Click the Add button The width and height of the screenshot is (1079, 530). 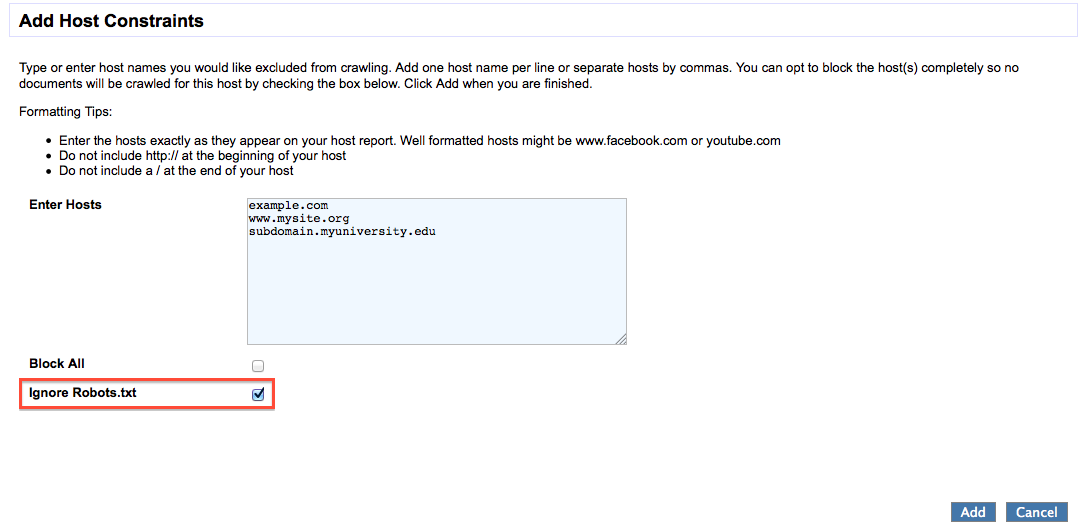point(973,512)
